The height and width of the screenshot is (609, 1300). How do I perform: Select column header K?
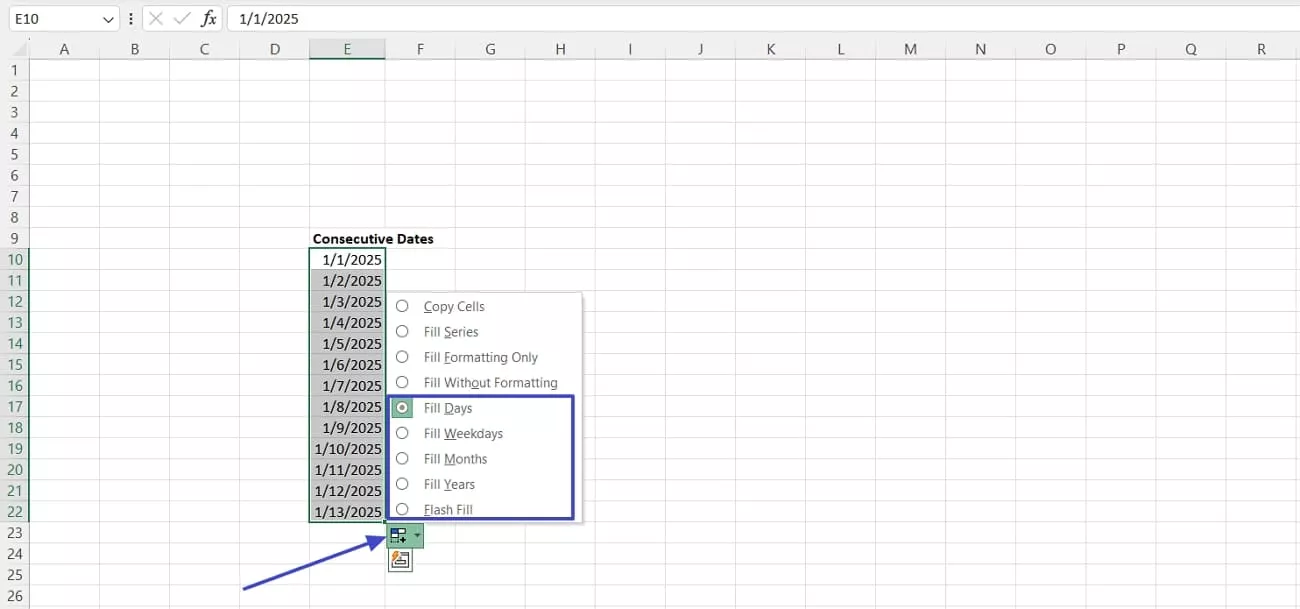point(770,48)
